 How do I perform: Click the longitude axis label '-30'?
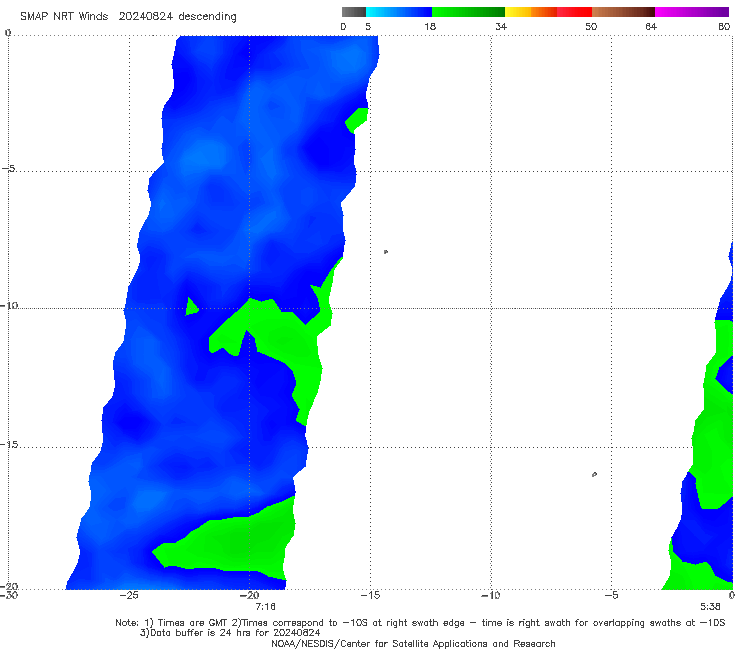point(9,595)
